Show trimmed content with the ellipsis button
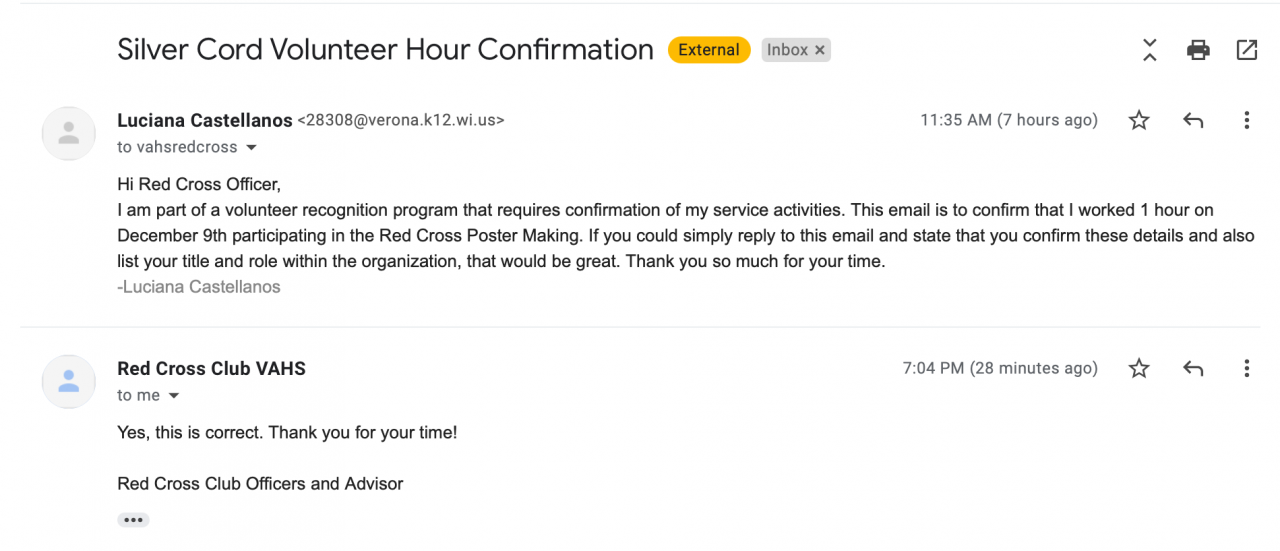The image size is (1280, 551). (x=133, y=520)
